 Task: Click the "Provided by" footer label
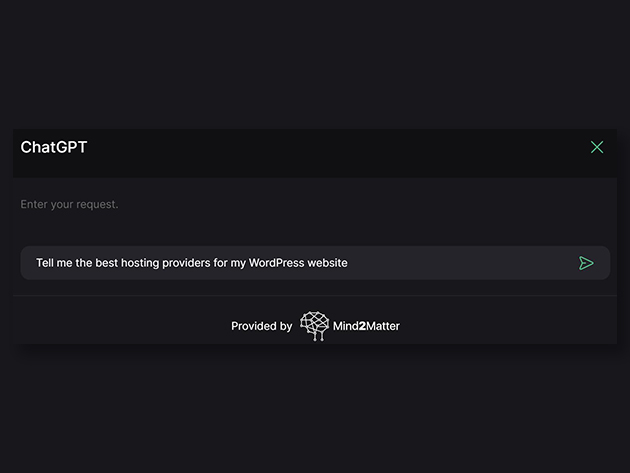(262, 326)
